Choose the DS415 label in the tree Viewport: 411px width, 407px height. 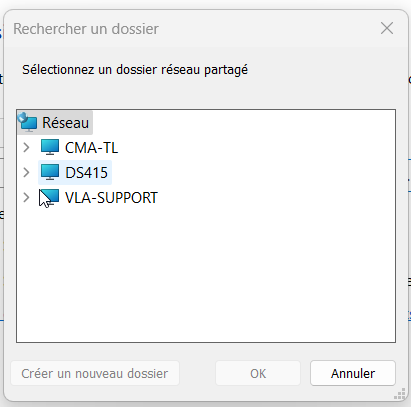(86, 173)
